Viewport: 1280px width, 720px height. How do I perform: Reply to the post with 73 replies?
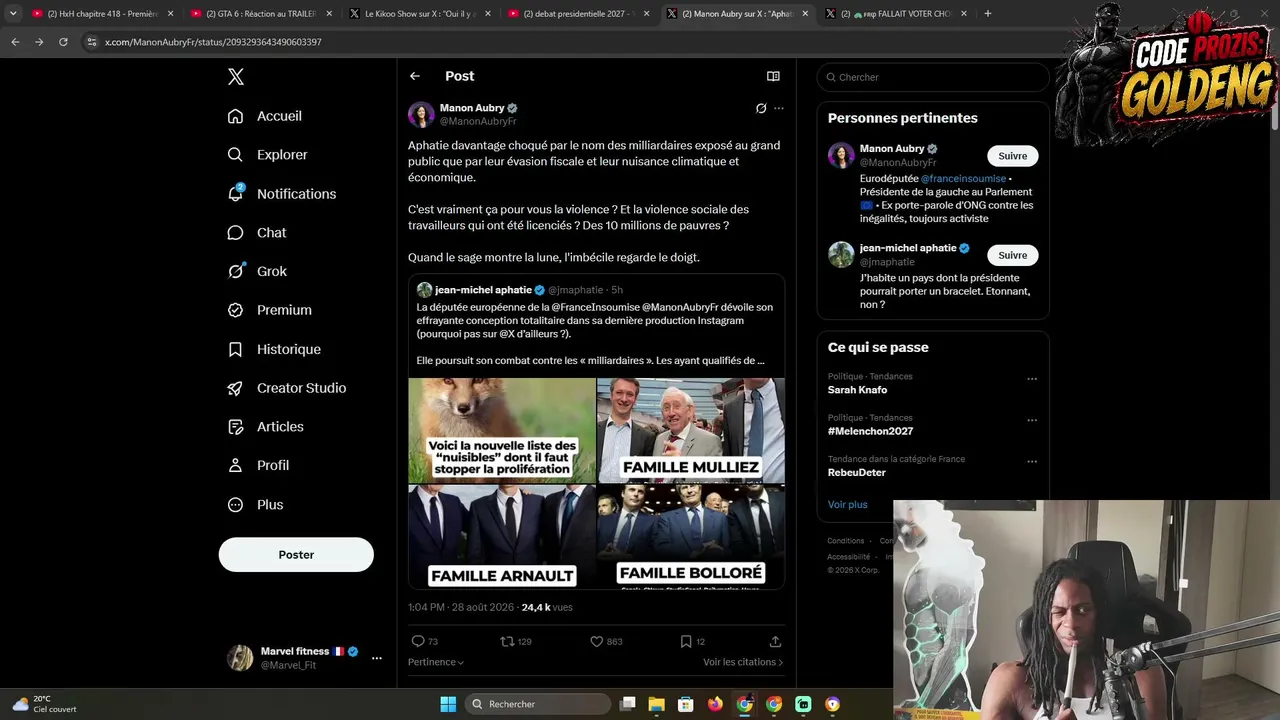[x=418, y=641]
